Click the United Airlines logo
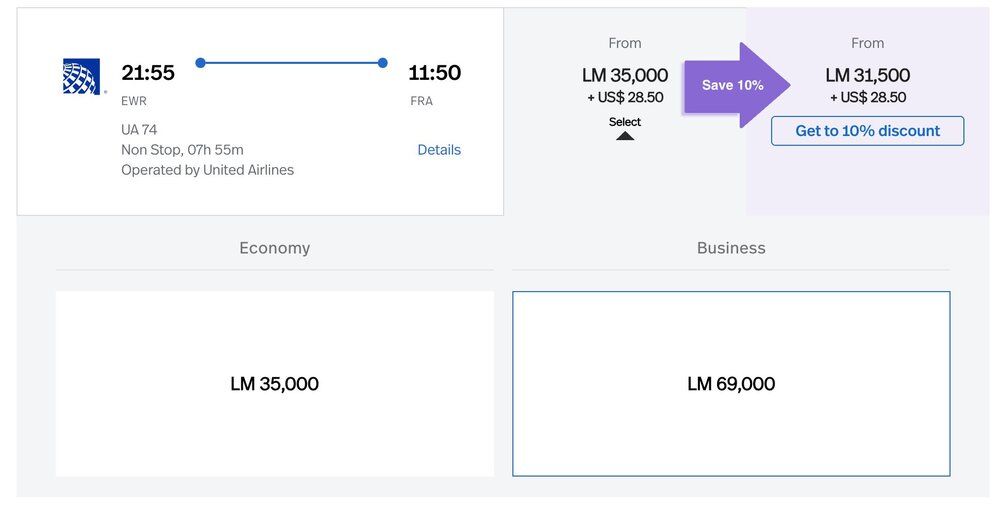 (80, 77)
